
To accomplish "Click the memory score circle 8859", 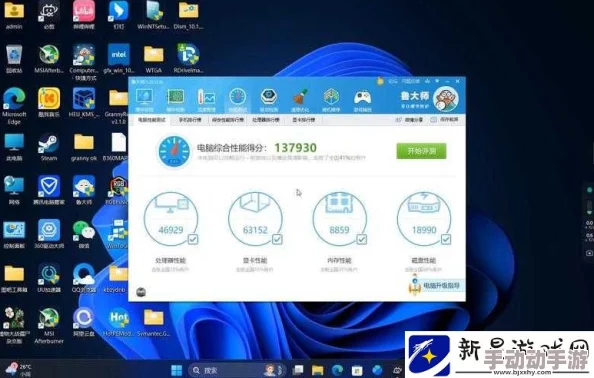I will point(340,219).
